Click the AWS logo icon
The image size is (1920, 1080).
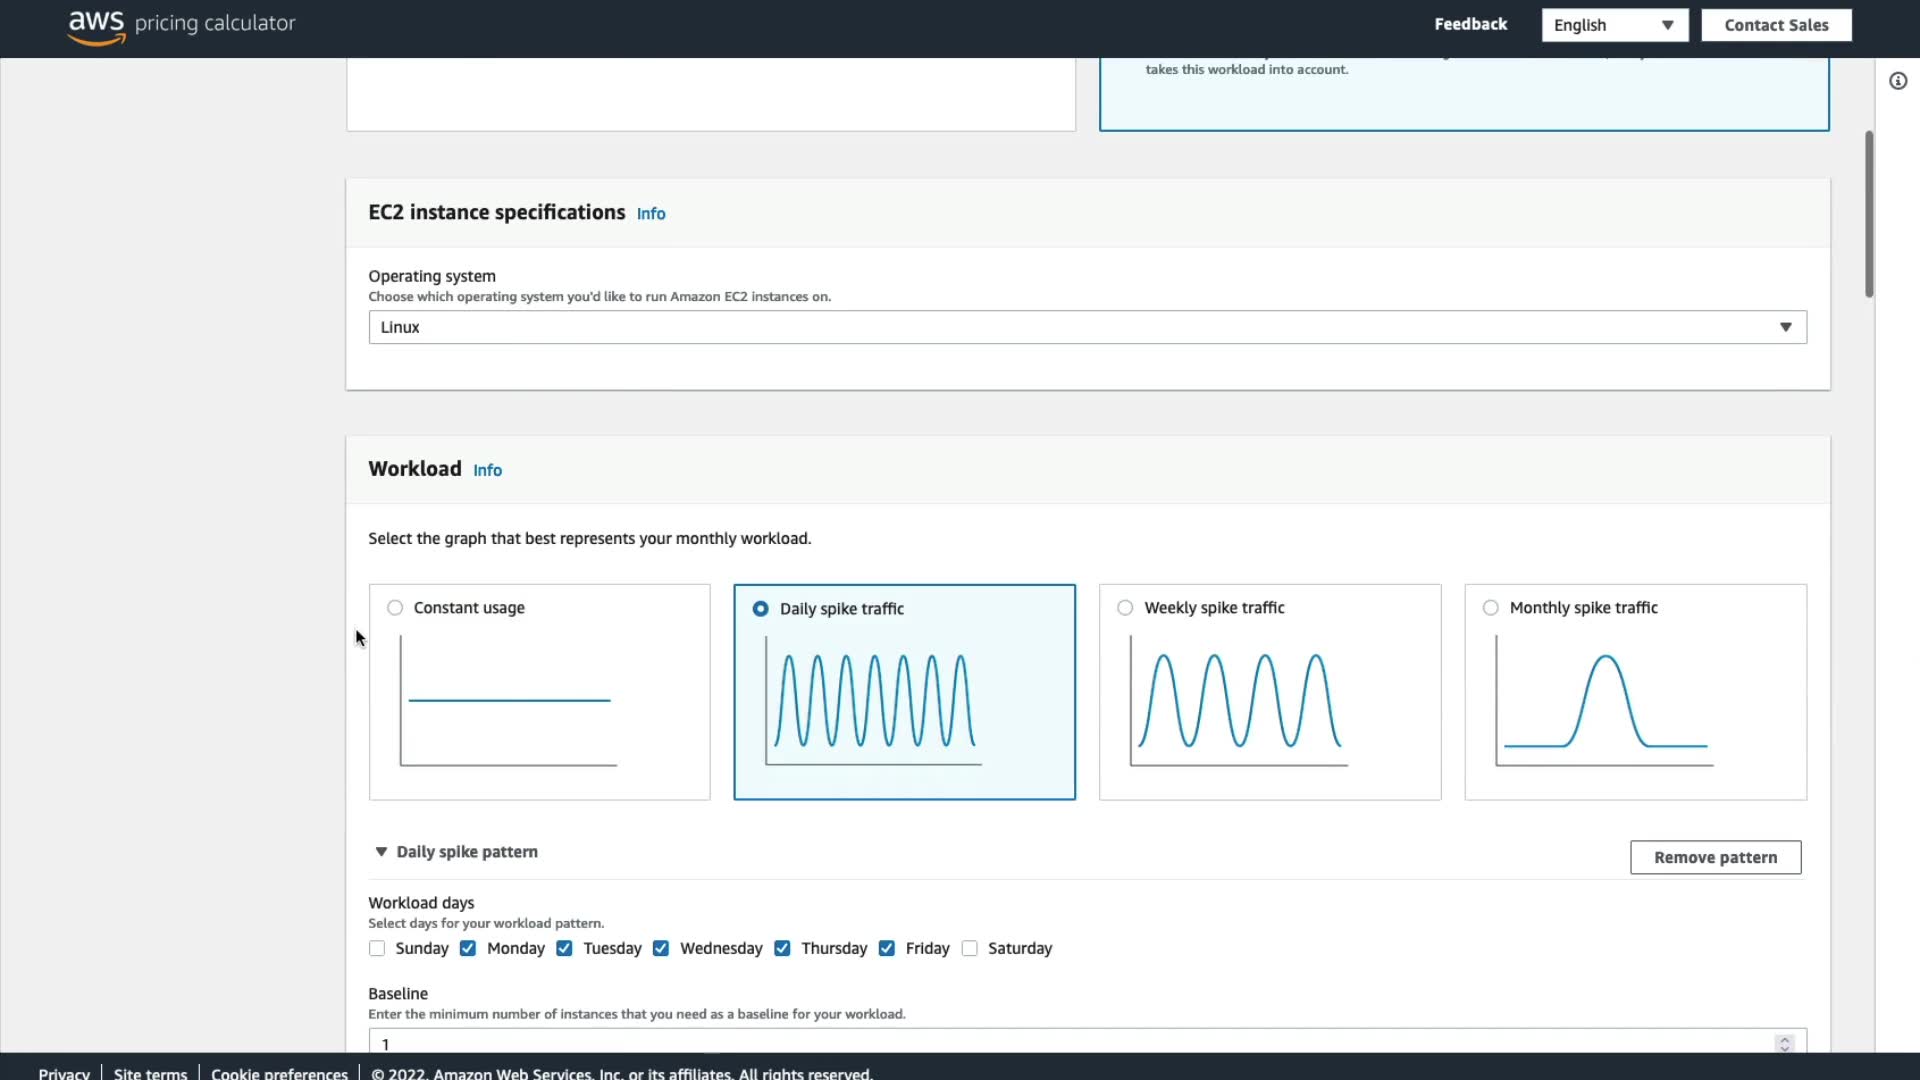tap(96, 26)
